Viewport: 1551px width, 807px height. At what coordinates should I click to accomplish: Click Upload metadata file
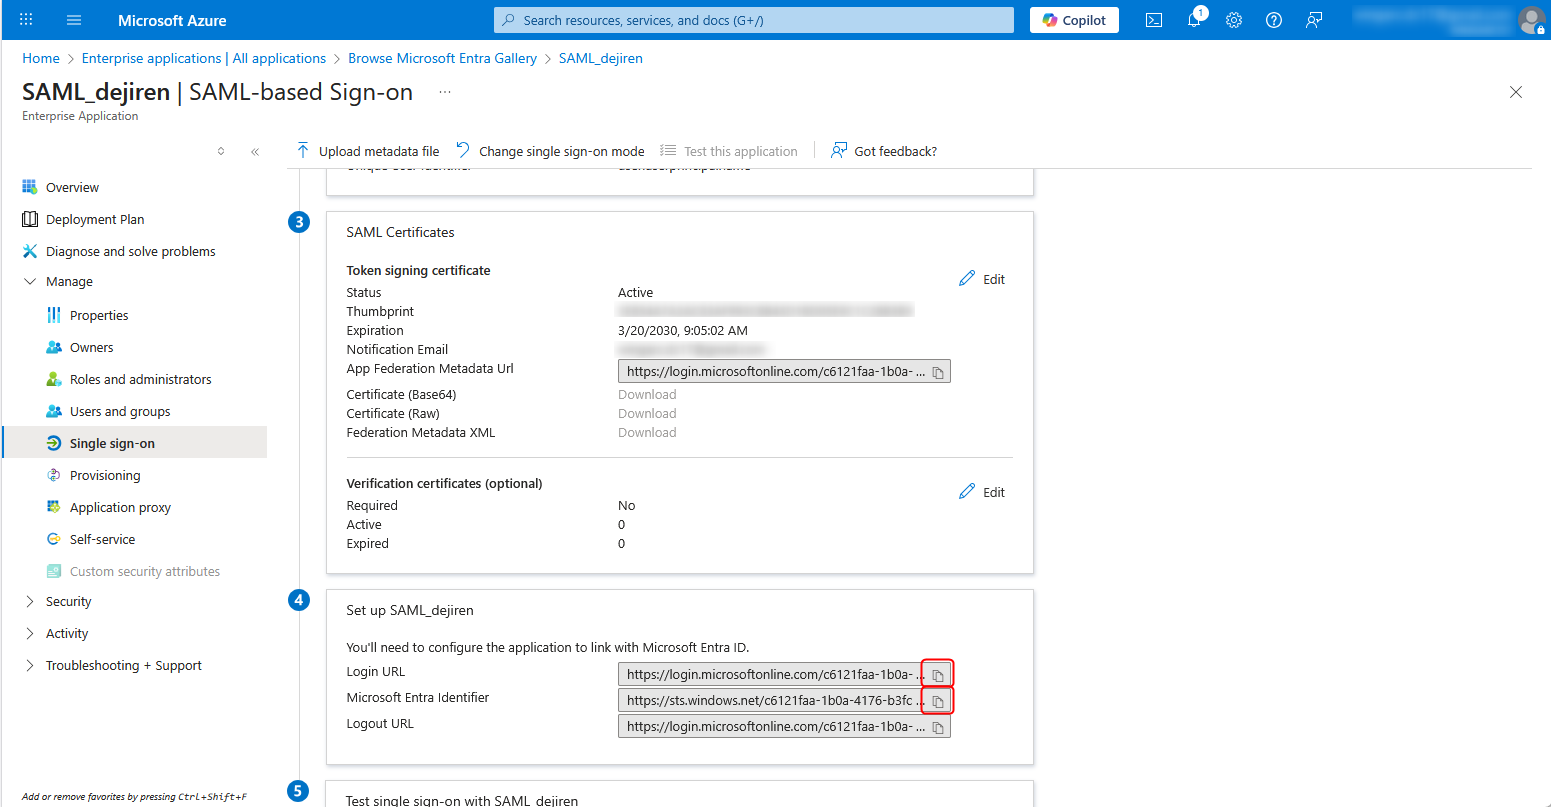(368, 151)
